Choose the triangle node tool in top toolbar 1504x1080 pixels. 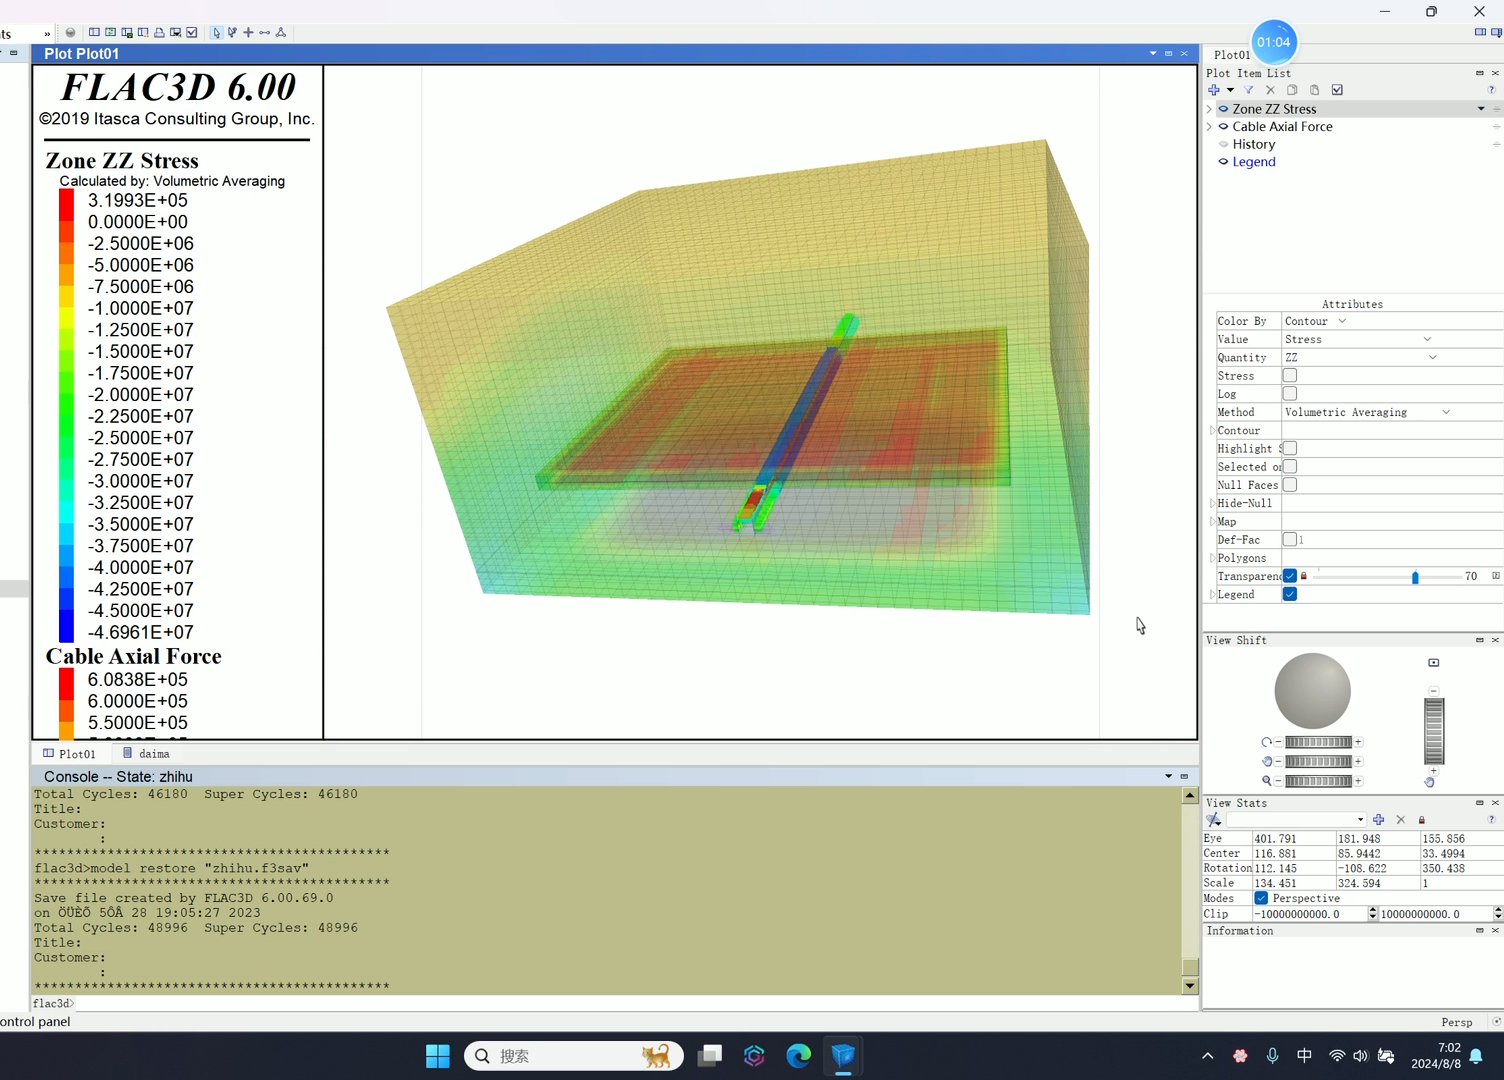click(281, 33)
